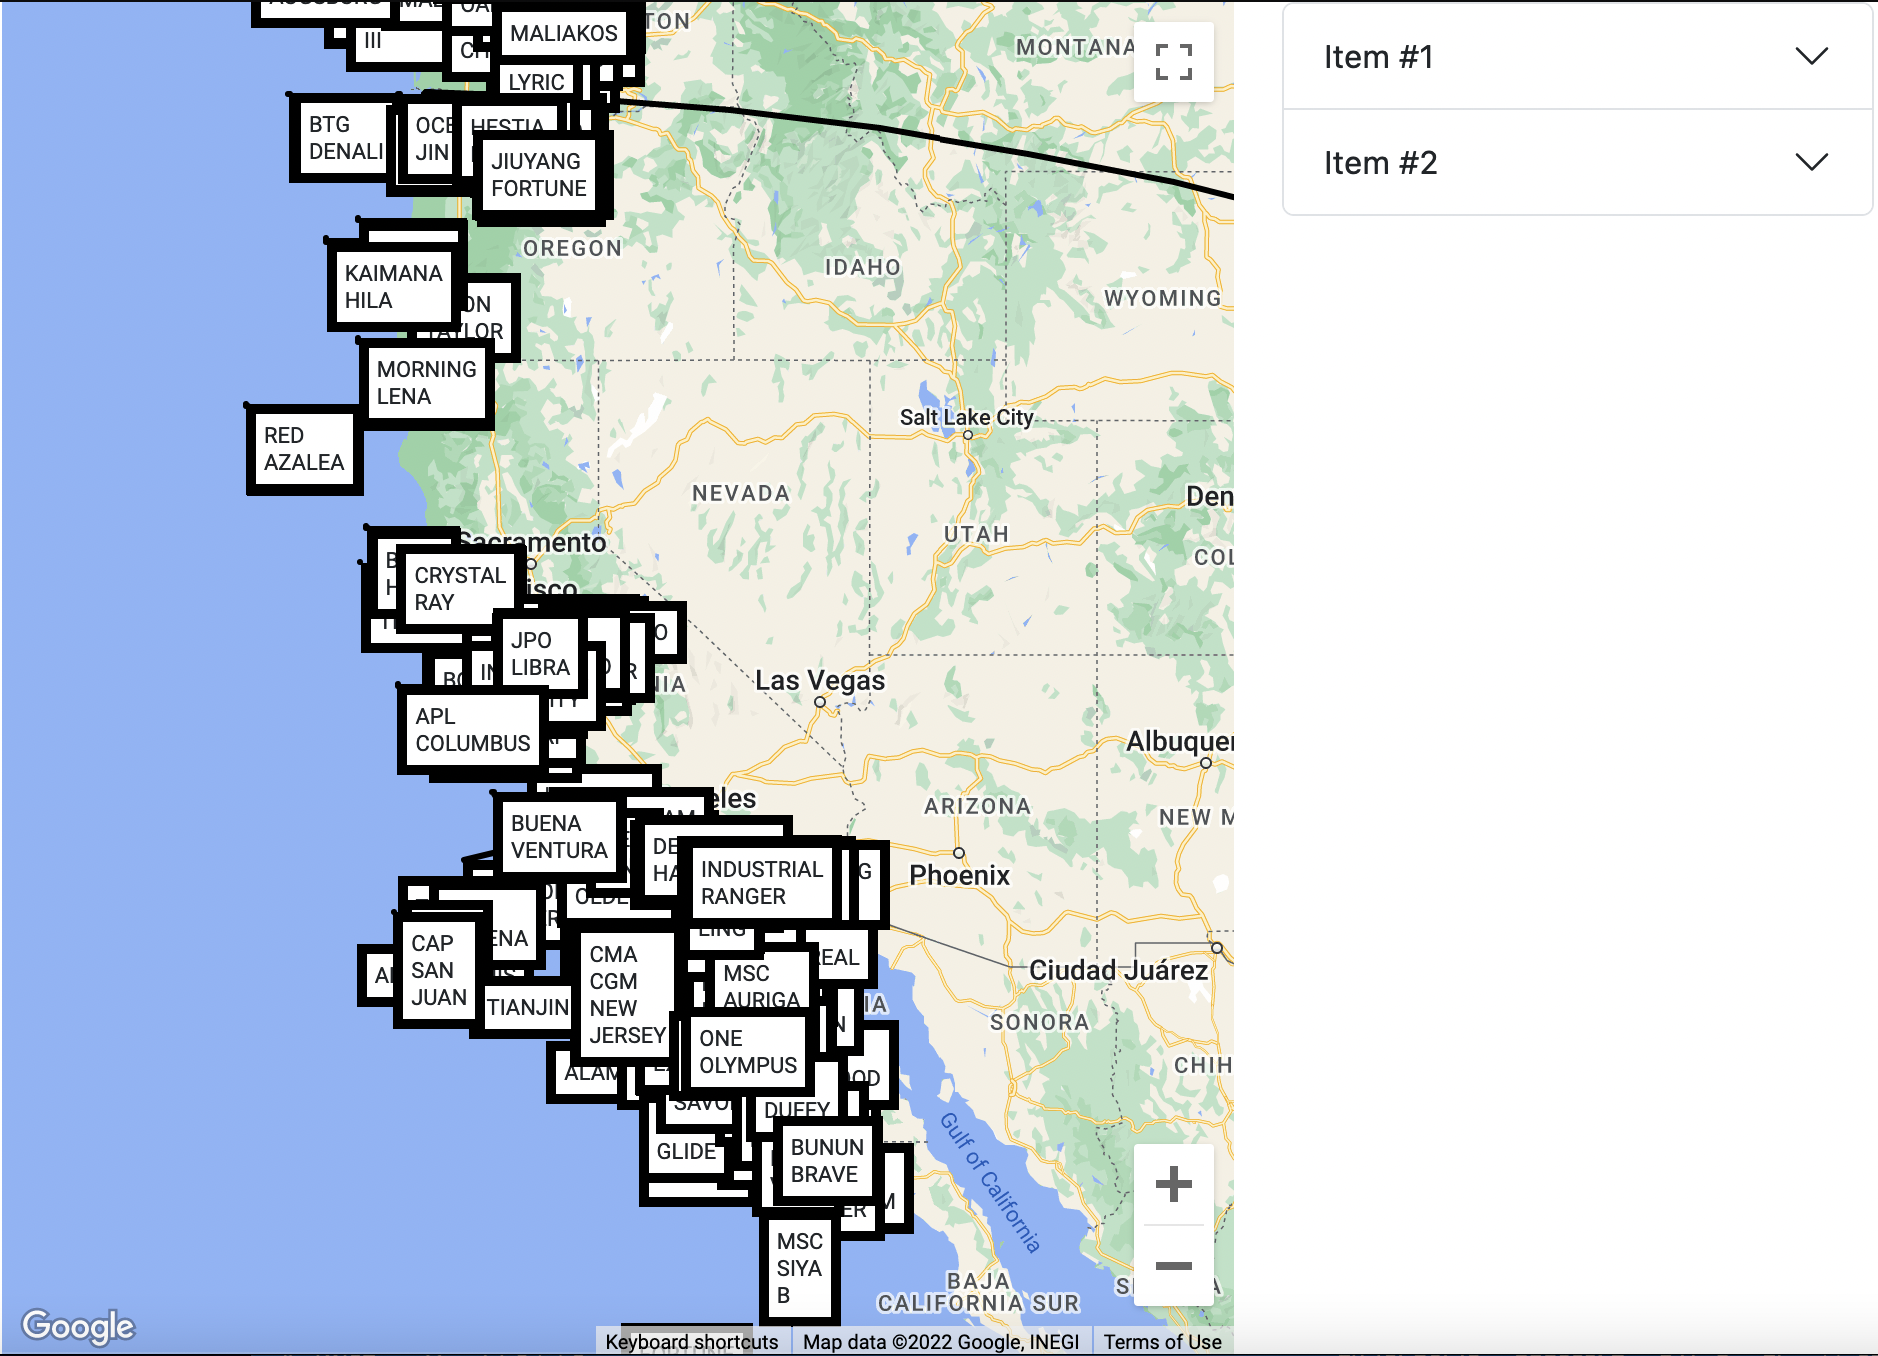Toggle fullscreen map view
Viewport: 1878px width, 1356px height.
tap(1174, 62)
